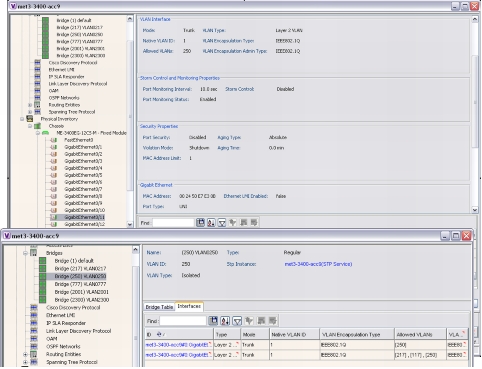The width and height of the screenshot is (482, 369).
Task: Select Bridge (250) VLAN0250 in lower tree
Action: point(80,276)
